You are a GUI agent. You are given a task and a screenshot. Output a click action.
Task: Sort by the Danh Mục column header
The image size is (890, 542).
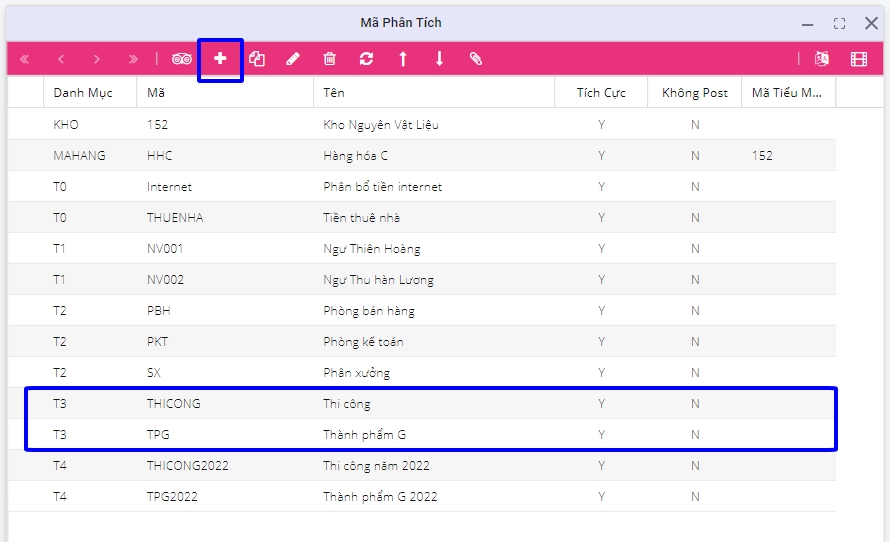(x=83, y=93)
